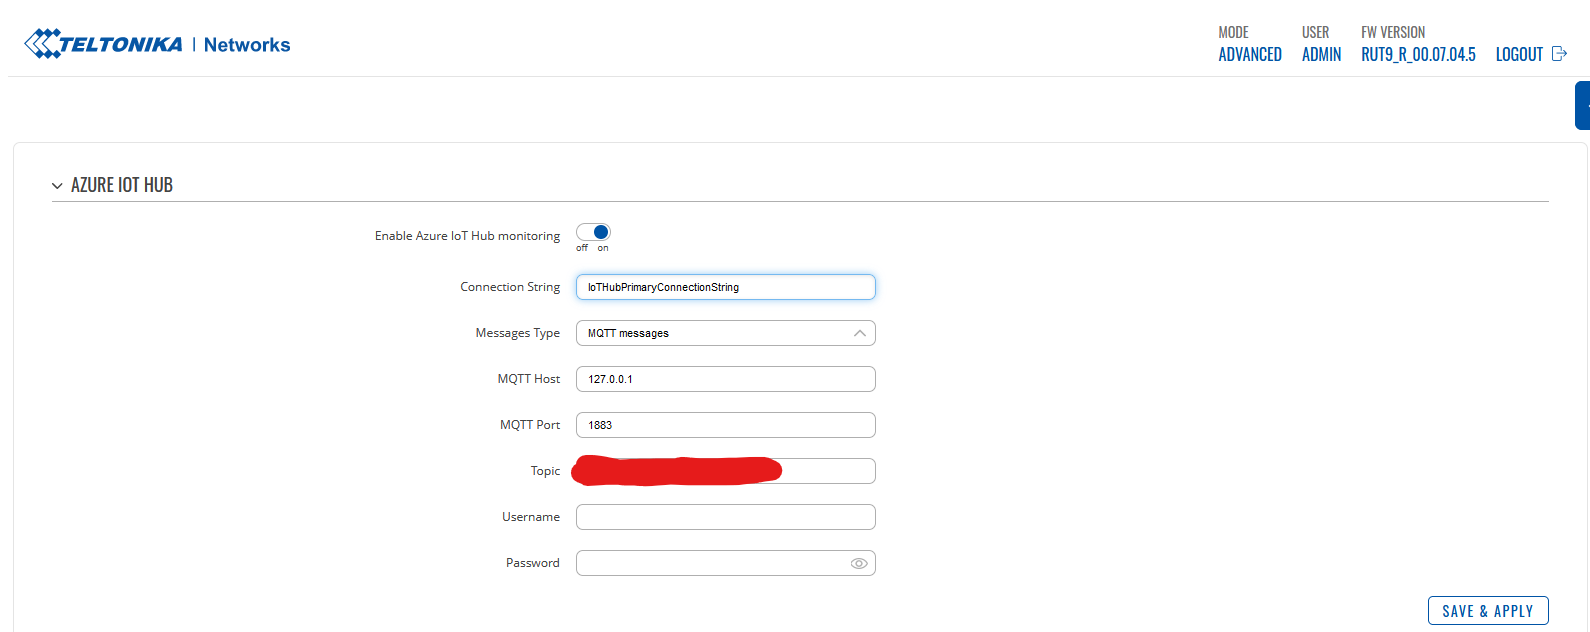This screenshot has height=632, width=1590.
Task: Click the MQTT Port field
Action: coord(726,425)
